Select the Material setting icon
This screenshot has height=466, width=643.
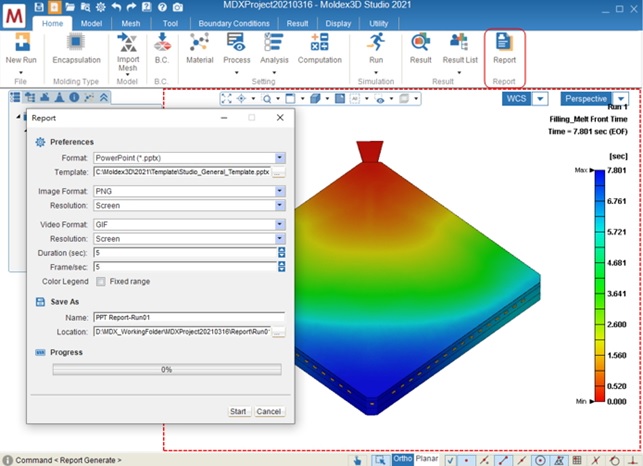coord(199,45)
